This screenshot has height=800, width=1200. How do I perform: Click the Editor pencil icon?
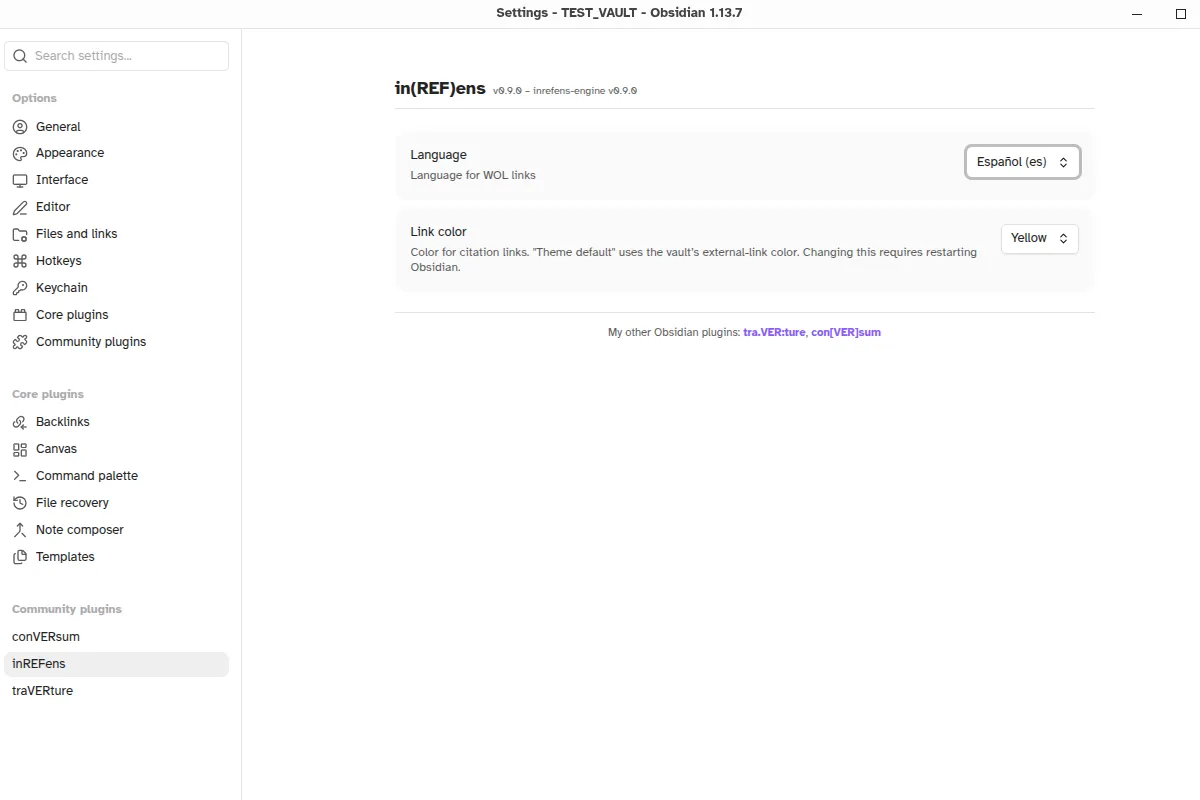(20, 208)
